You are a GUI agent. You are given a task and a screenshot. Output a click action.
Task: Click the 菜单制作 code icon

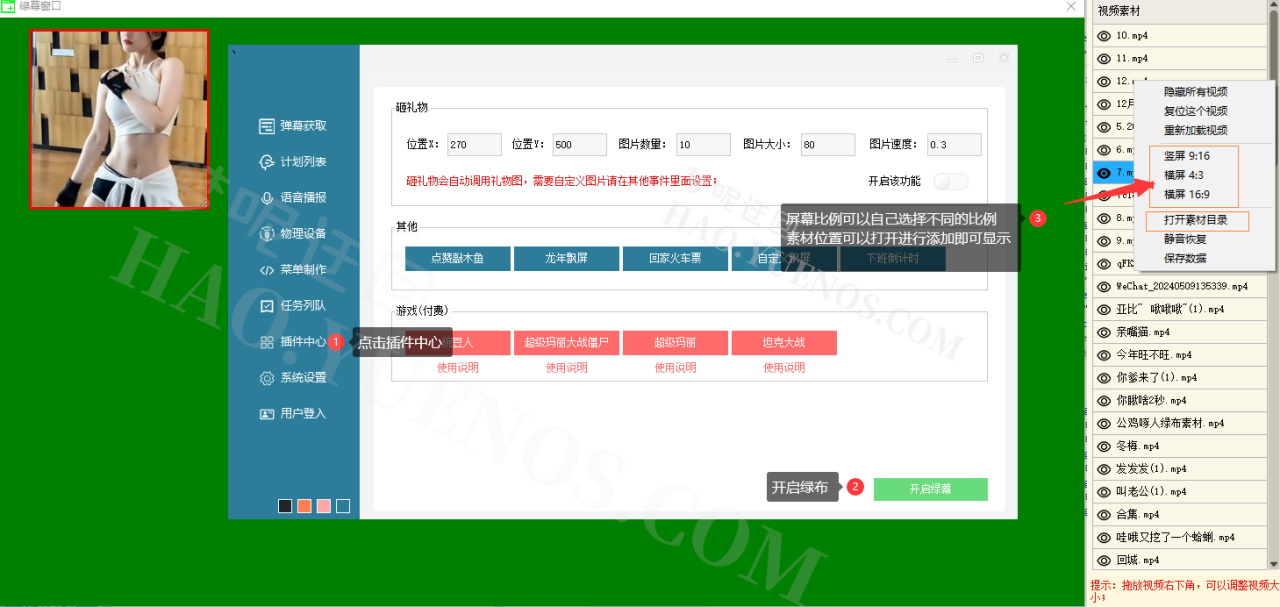coord(267,270)
